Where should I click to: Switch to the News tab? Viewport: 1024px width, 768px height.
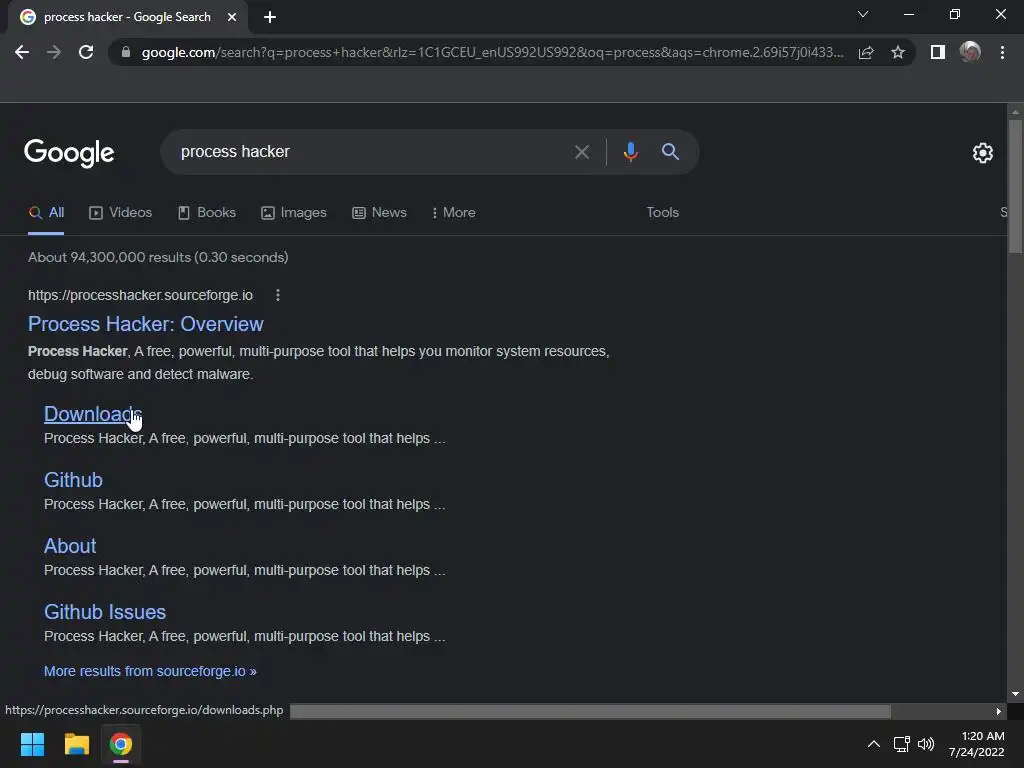click(379, 213)
